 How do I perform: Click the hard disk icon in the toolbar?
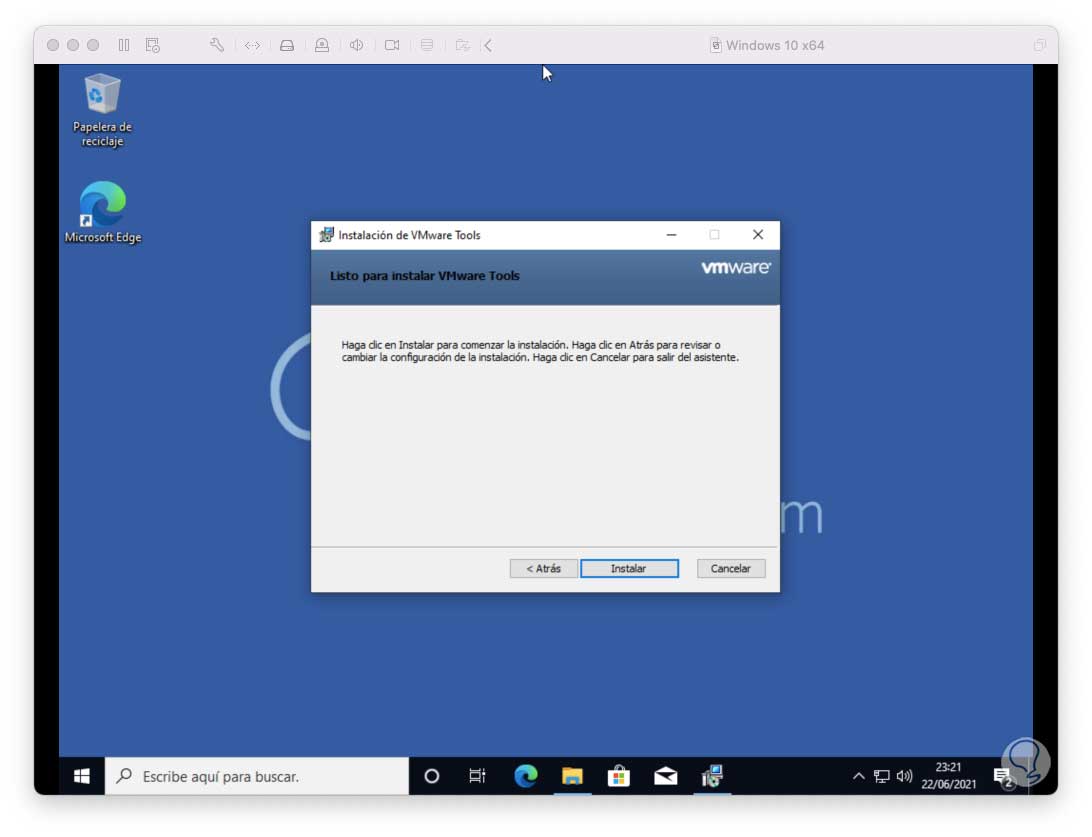coord(287,45)
